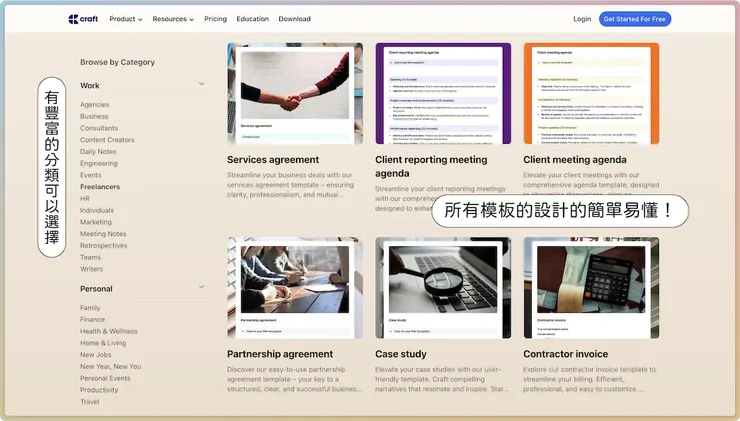
Task: Click the Login link
Action: (x=582, y=19)
